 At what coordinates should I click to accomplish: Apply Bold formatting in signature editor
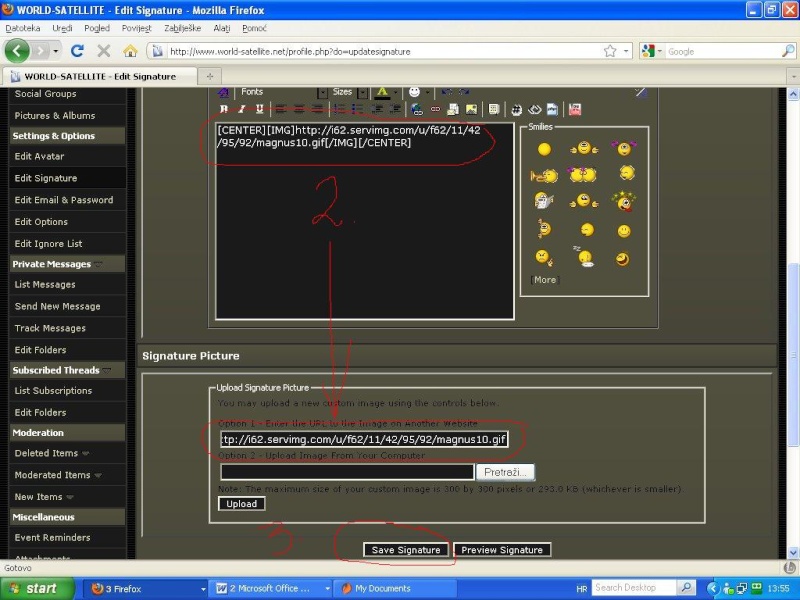point(223,109)
